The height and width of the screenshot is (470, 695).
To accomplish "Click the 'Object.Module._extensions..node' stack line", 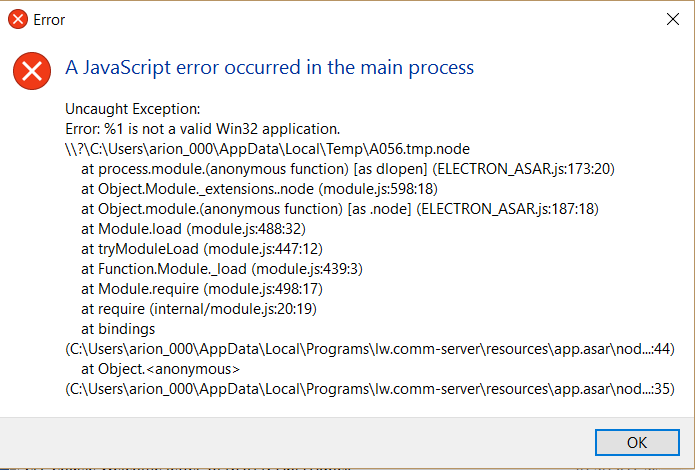I will click(259, 189).
